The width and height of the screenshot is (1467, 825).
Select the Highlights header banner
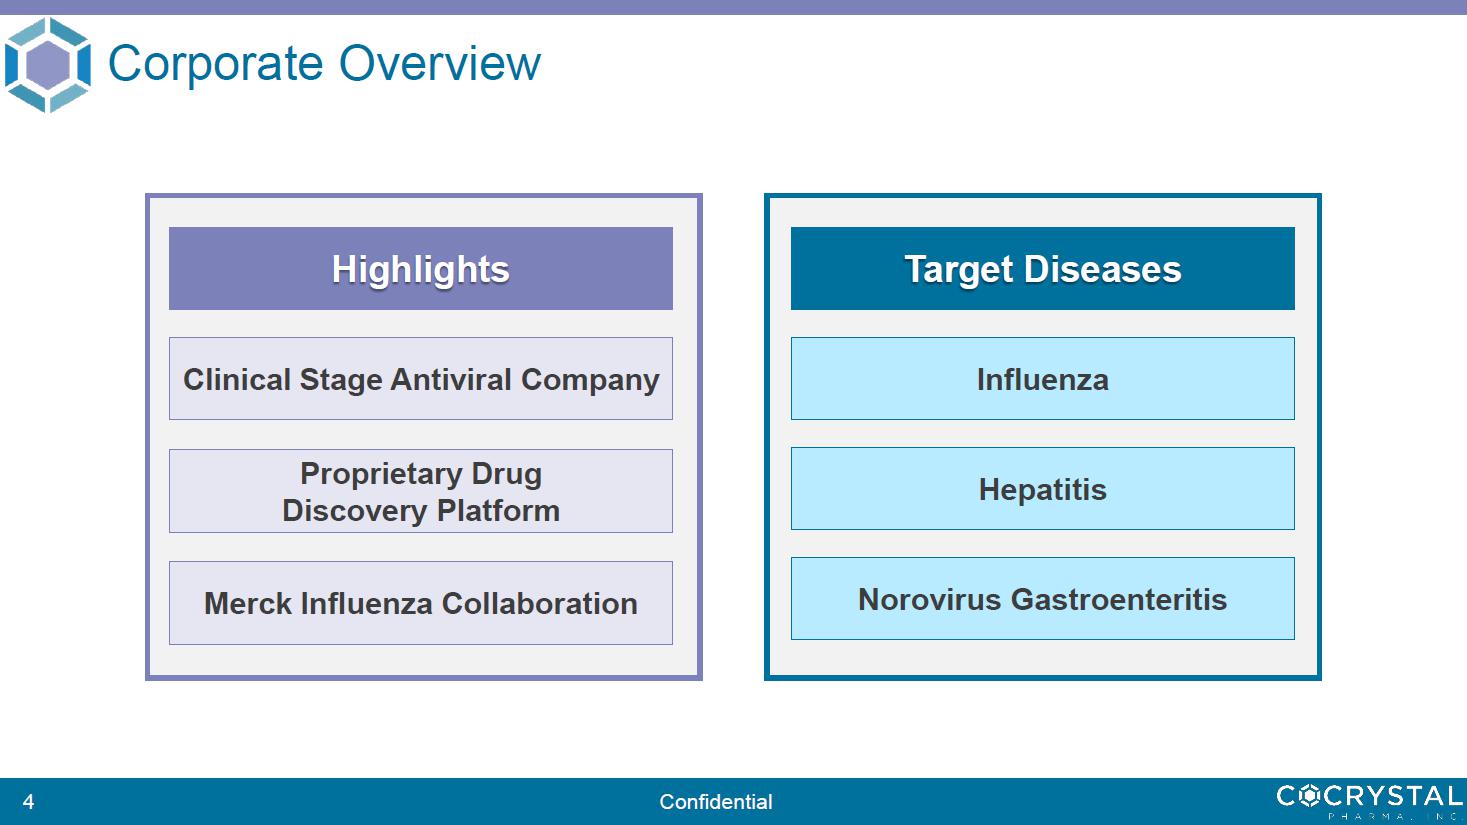tap(420, 268)
